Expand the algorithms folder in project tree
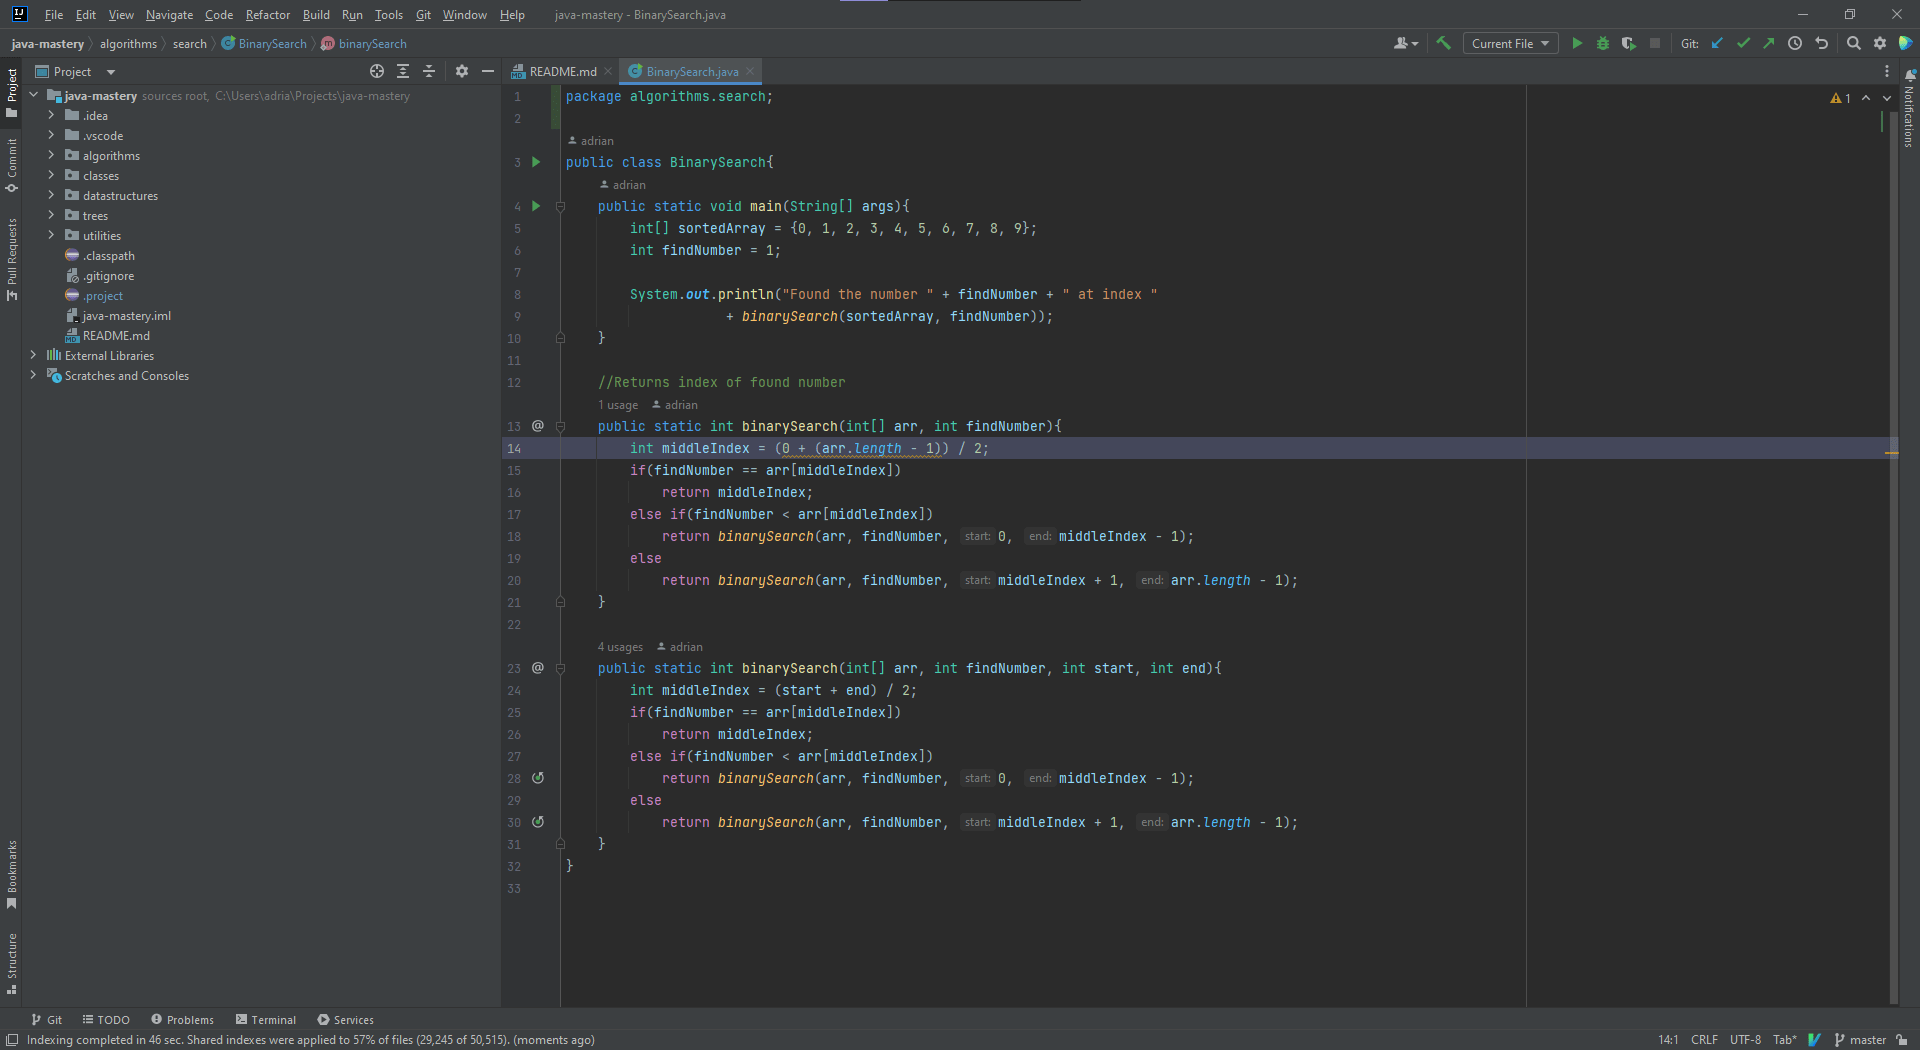The image size is (1920, 1050). tap(51, 156)
